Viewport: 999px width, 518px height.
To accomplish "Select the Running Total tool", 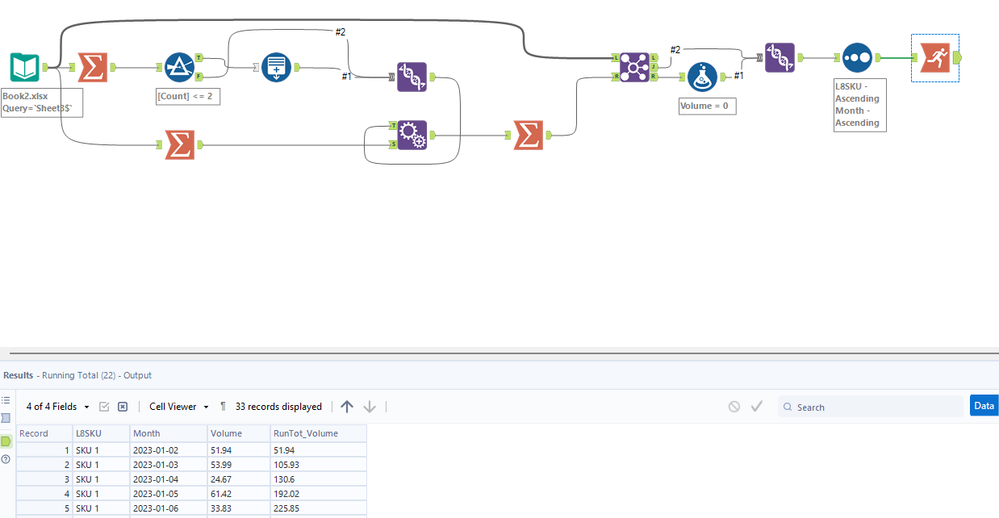I will coord(935,57).
